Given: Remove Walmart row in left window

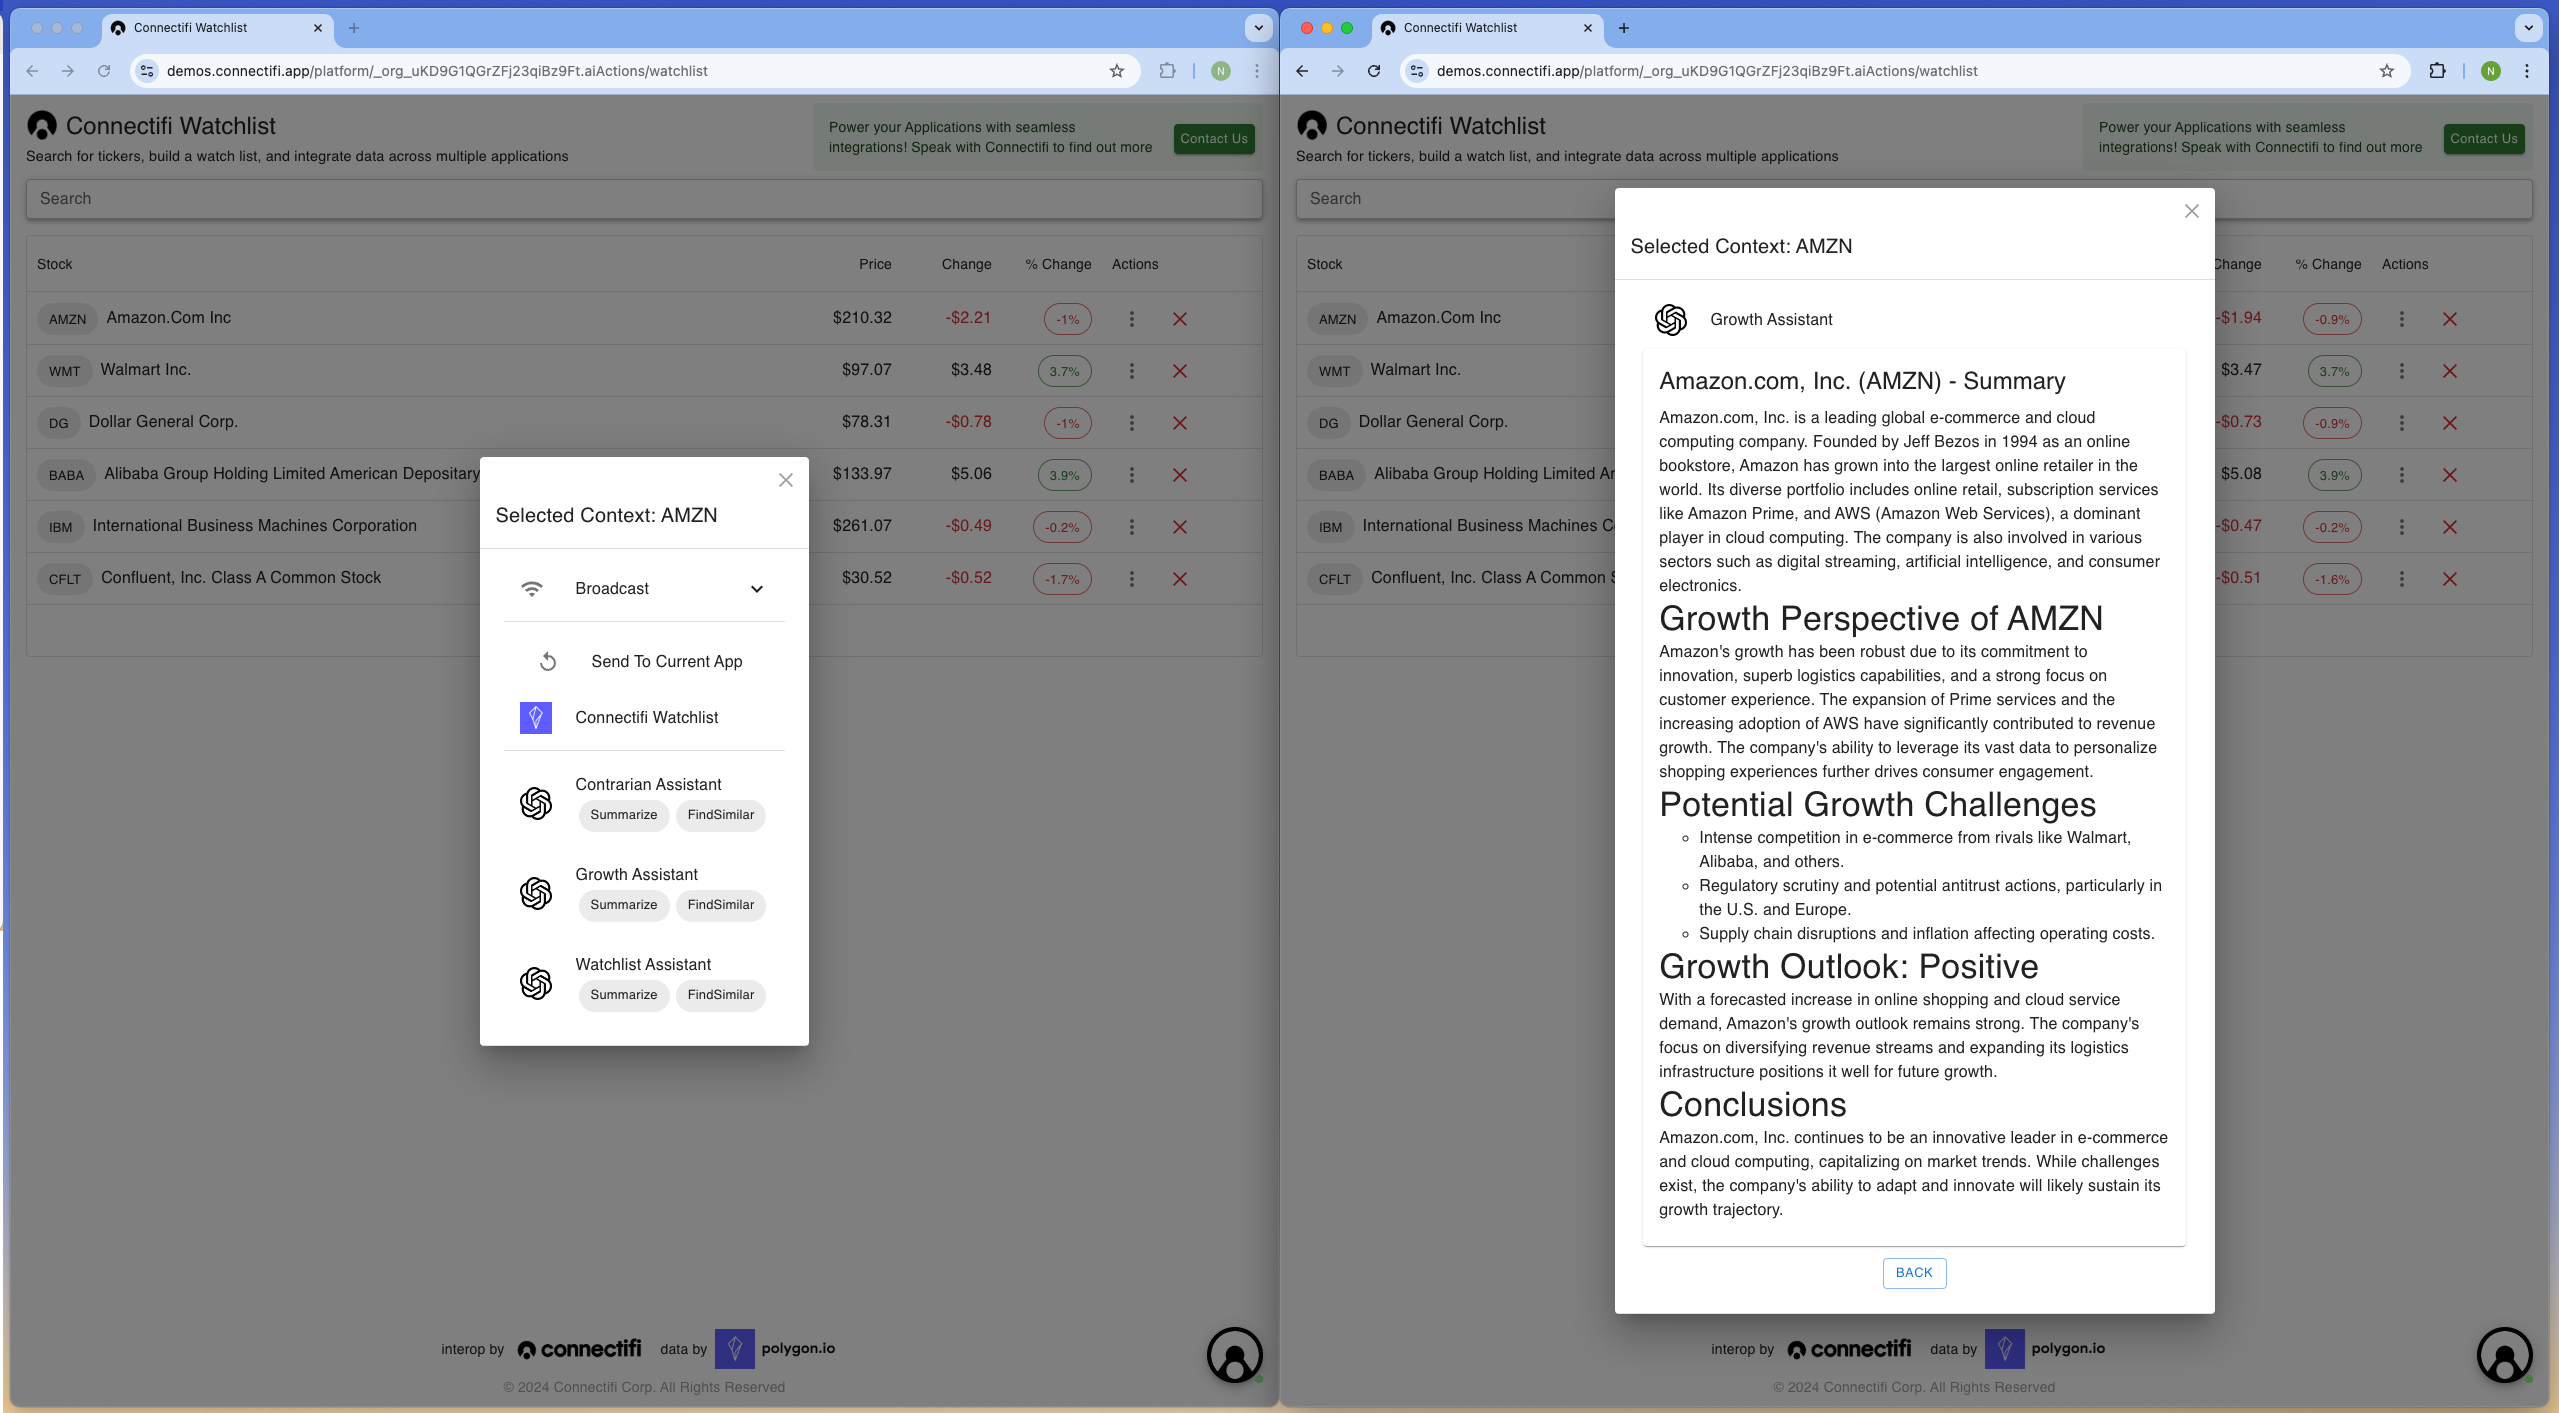Looking at the screenshot, I should click(x=1180, y=371).
